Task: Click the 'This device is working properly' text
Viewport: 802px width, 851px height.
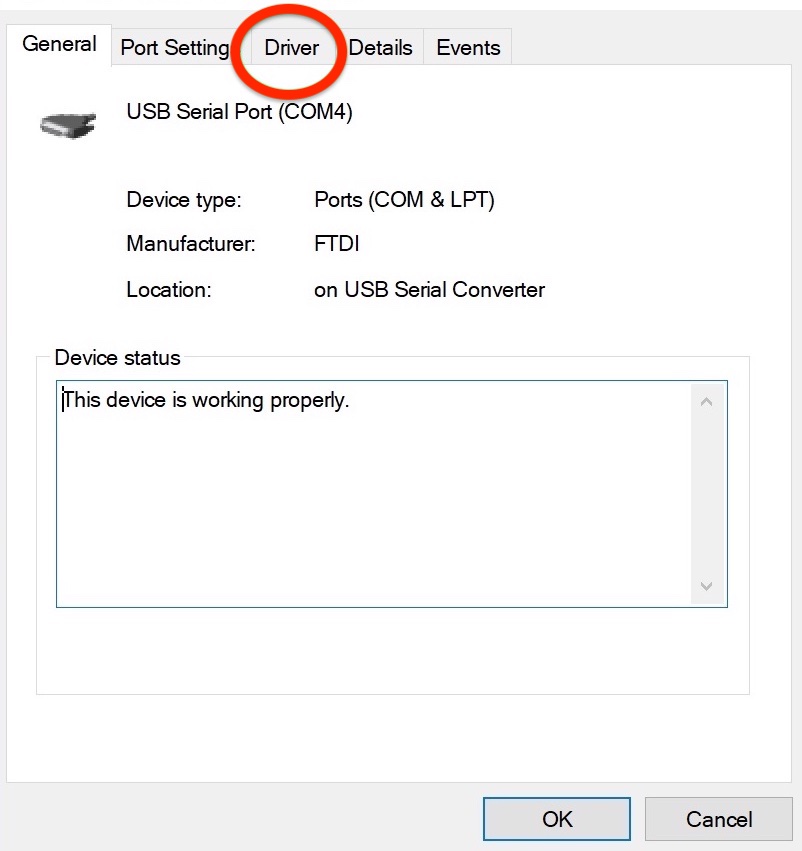Action: click(x=206, y=401)
